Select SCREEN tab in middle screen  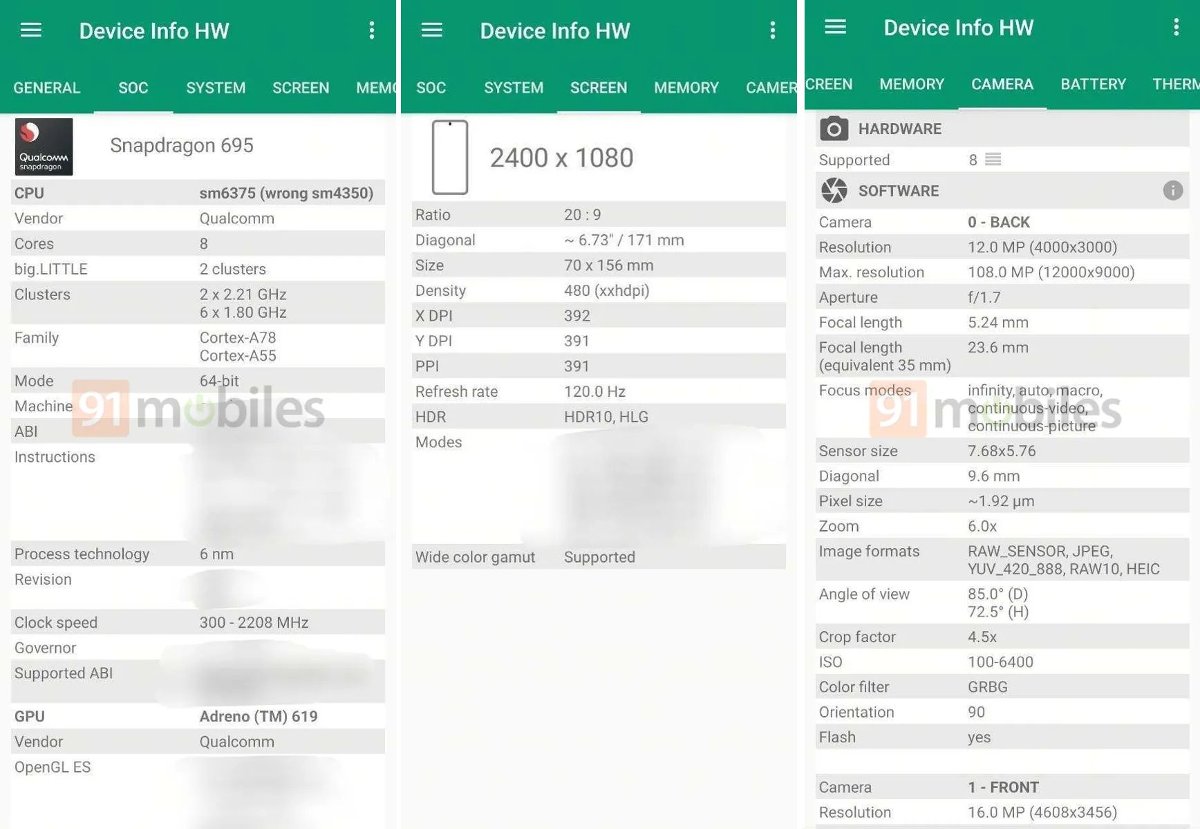[x=599, y=88]
